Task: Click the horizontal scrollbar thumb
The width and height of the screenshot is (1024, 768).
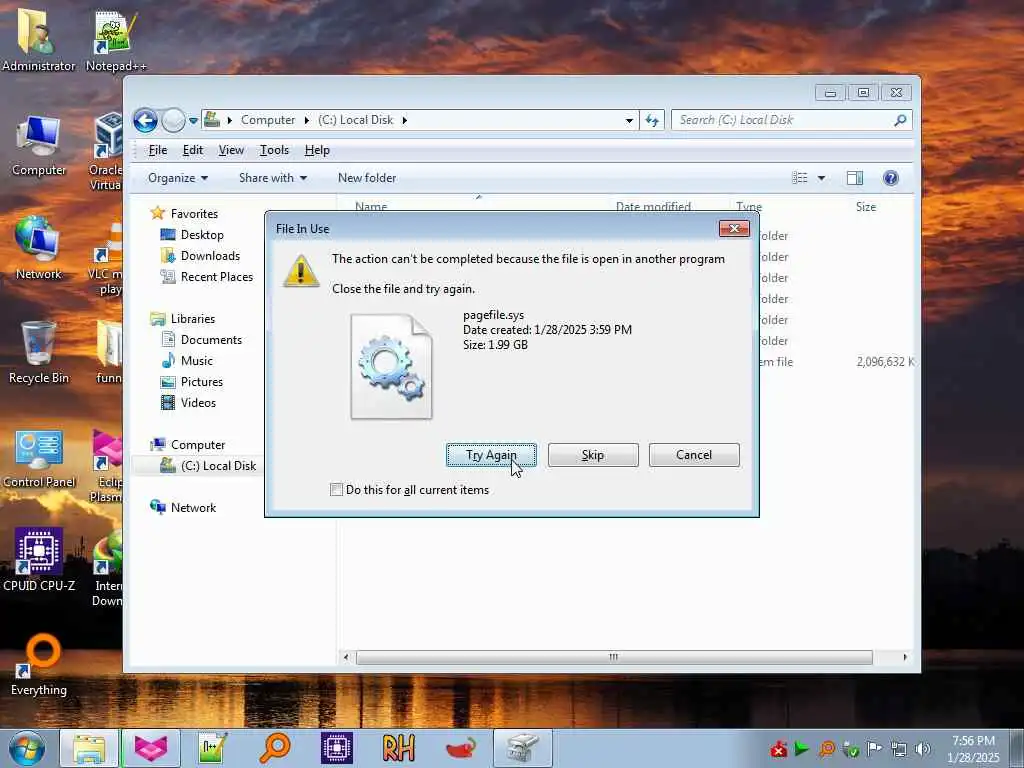Action: click(614, 657)
